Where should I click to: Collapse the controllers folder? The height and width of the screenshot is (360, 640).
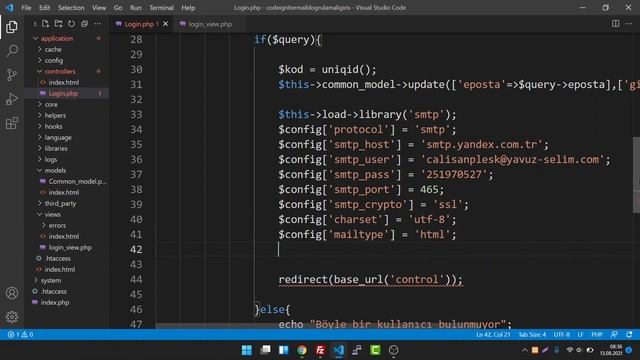pyautogui.click(x=60, y=71)
